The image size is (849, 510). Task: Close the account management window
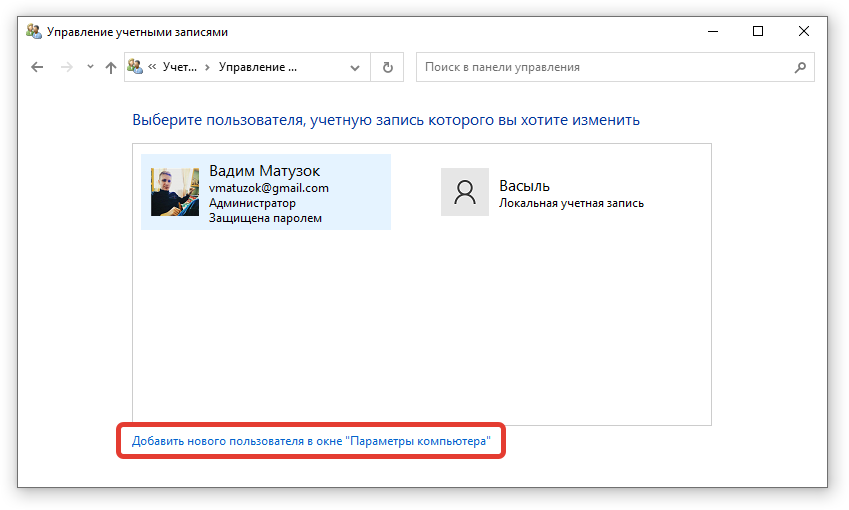pyautogui.click(x=804, y=32)
